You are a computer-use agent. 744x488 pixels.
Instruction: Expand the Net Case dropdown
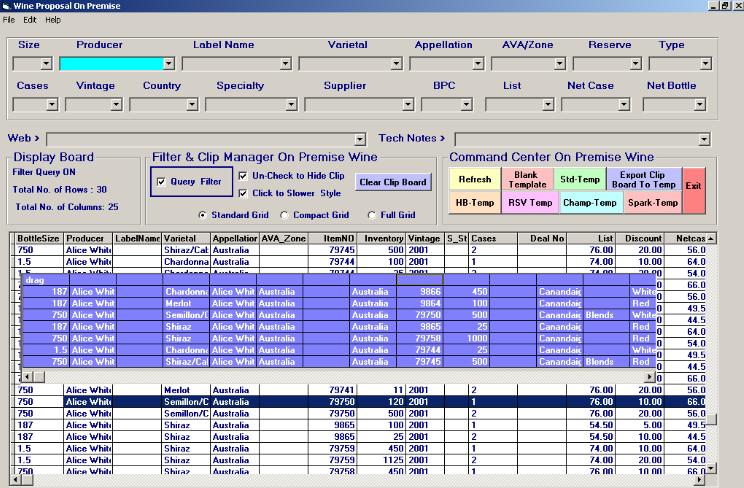[x=624, y=104]
